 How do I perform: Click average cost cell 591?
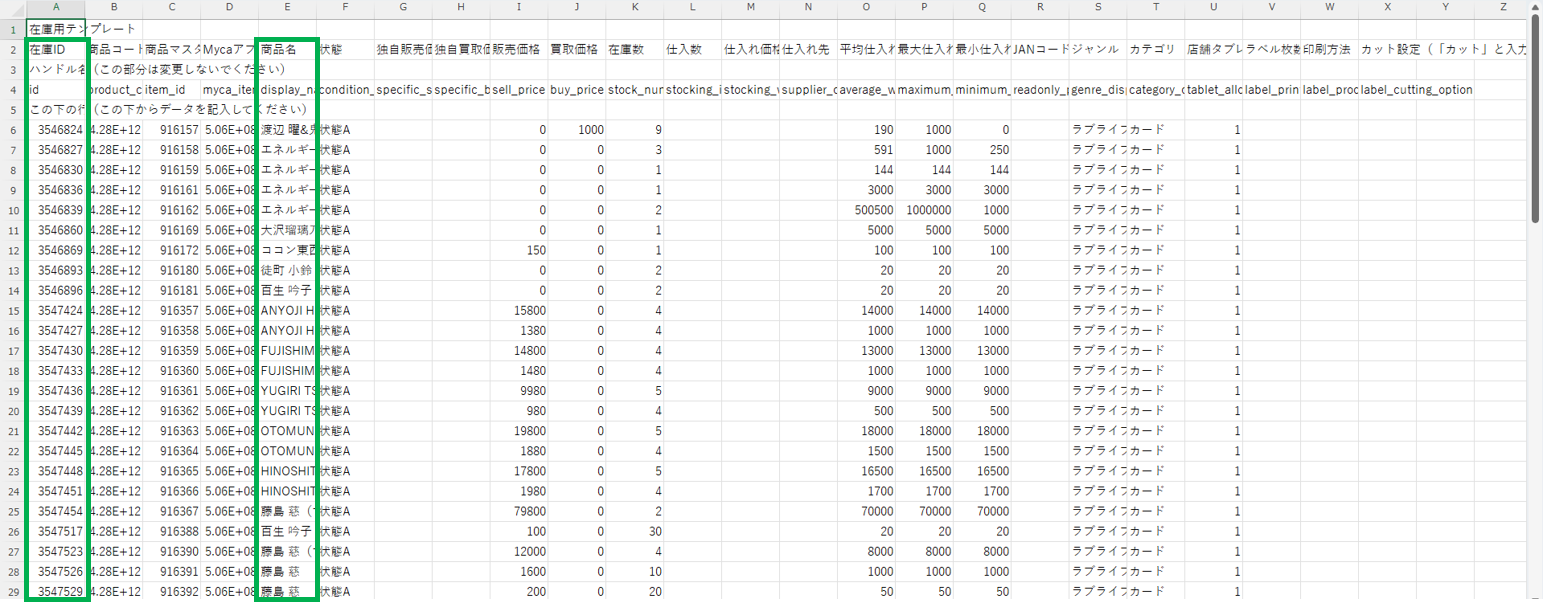[866, 150]
